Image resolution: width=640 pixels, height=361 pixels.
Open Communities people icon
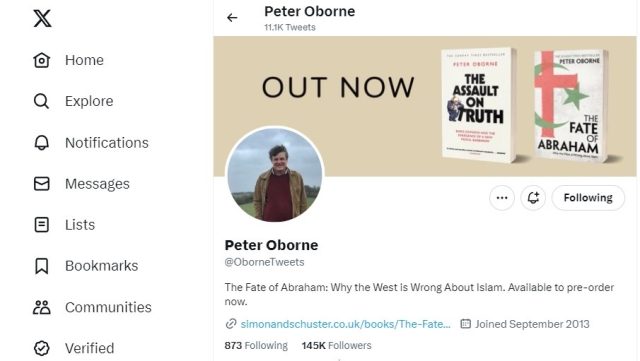click(41, 307)
